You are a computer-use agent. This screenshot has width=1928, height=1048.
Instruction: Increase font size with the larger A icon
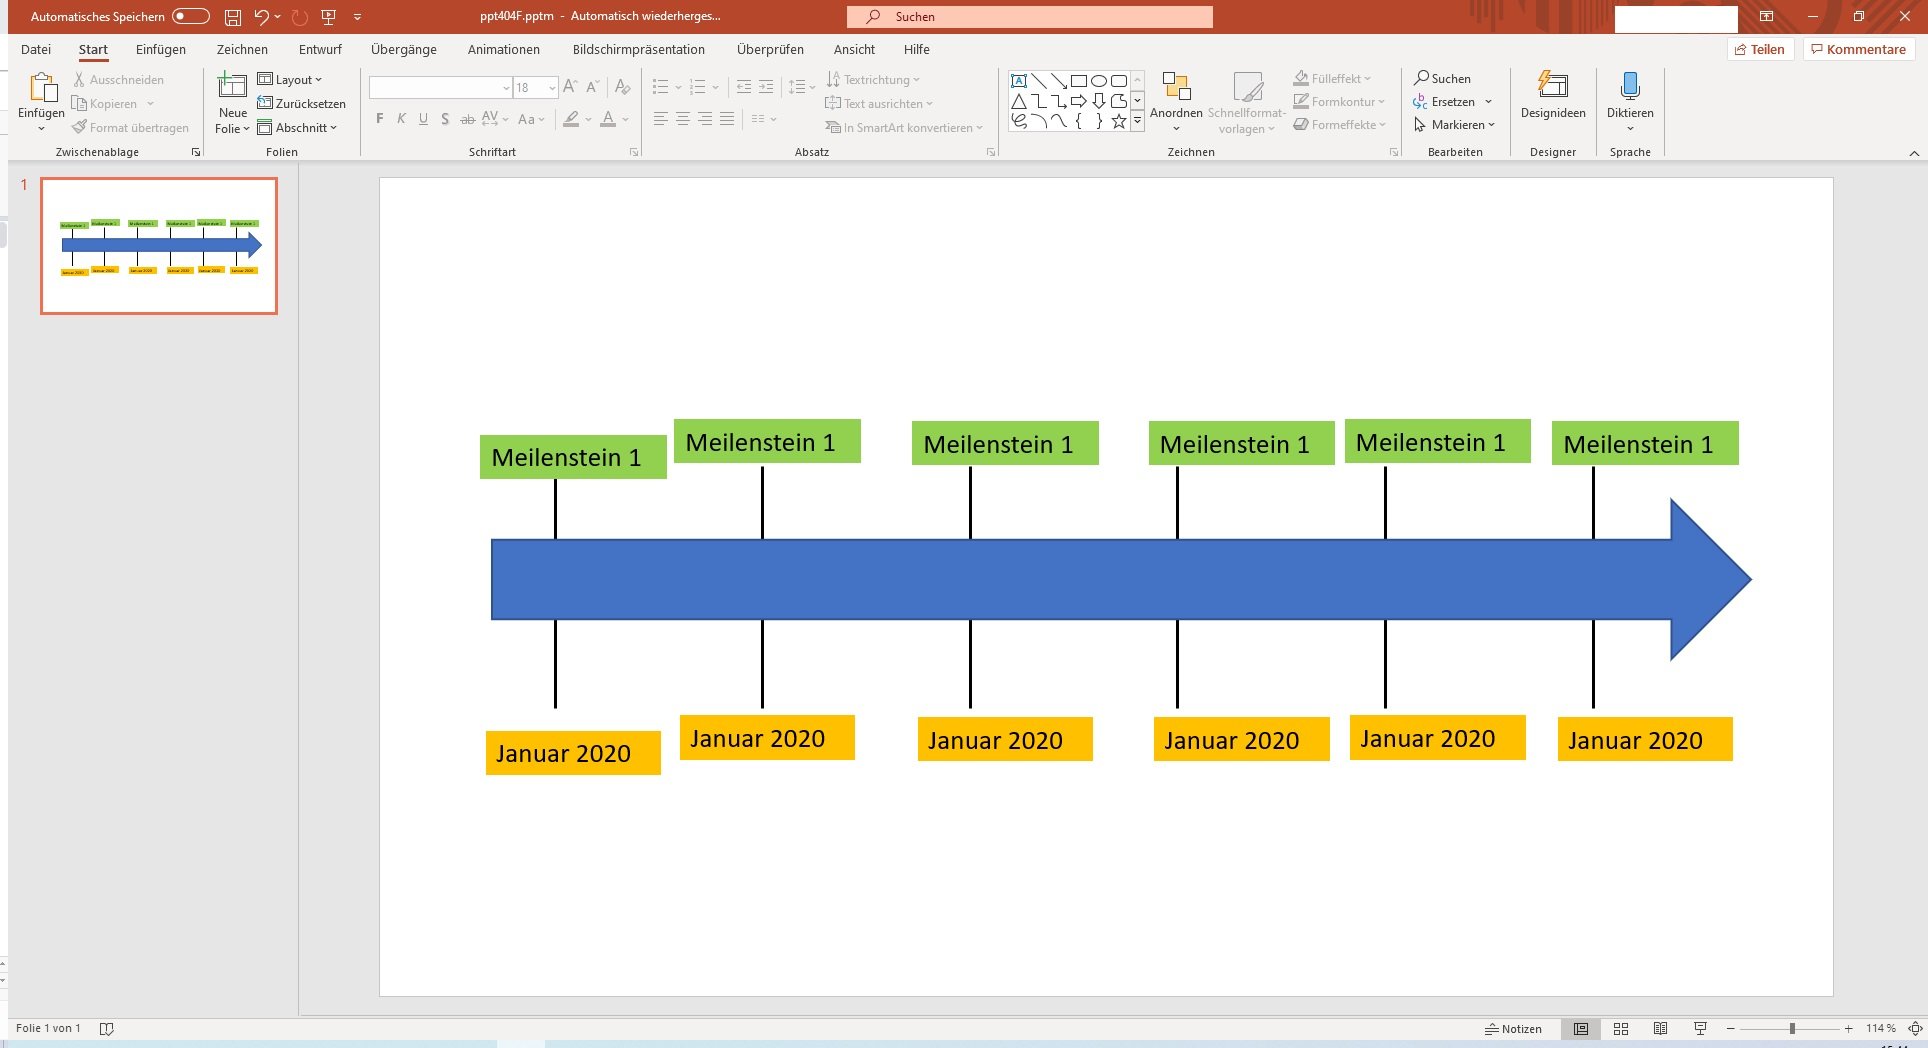click(x=570, y=87)
